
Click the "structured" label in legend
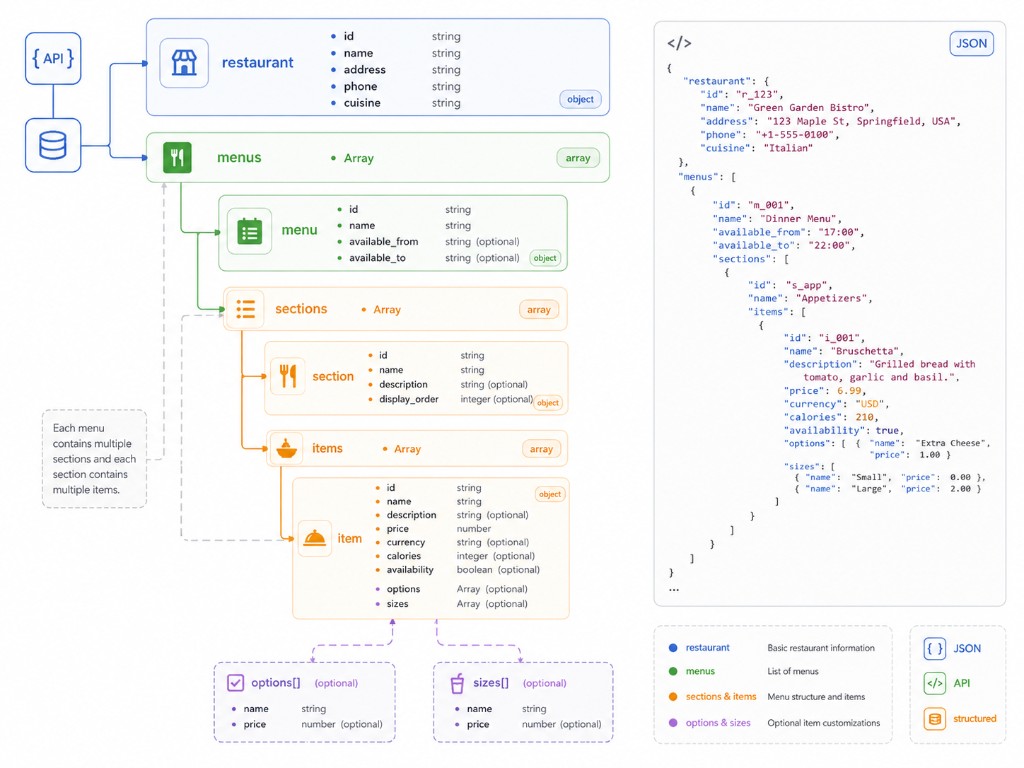click(x=974, y=718)
